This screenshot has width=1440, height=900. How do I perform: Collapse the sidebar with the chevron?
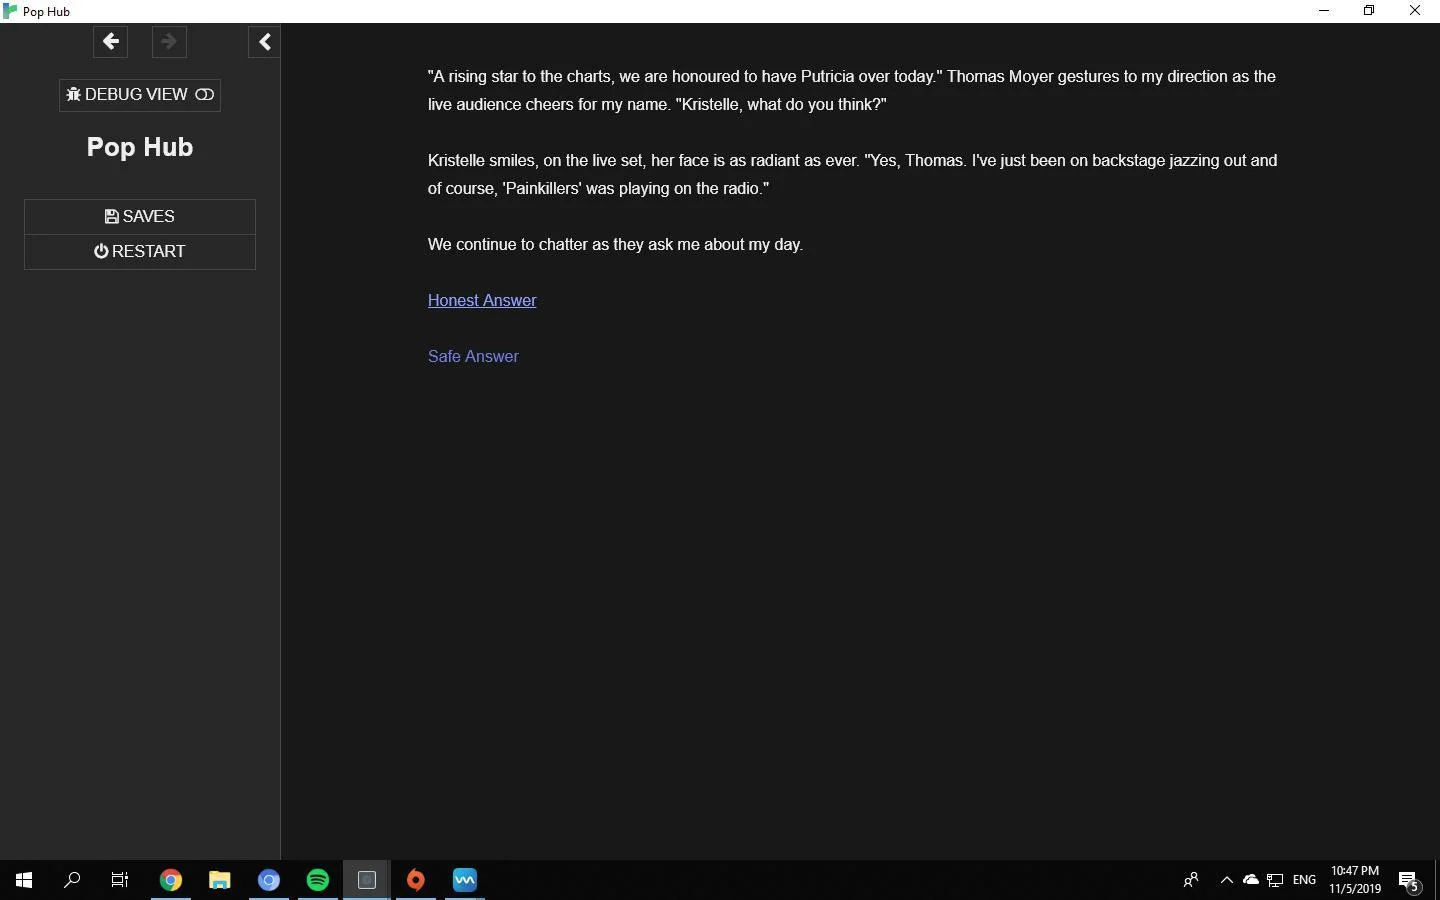264,42
